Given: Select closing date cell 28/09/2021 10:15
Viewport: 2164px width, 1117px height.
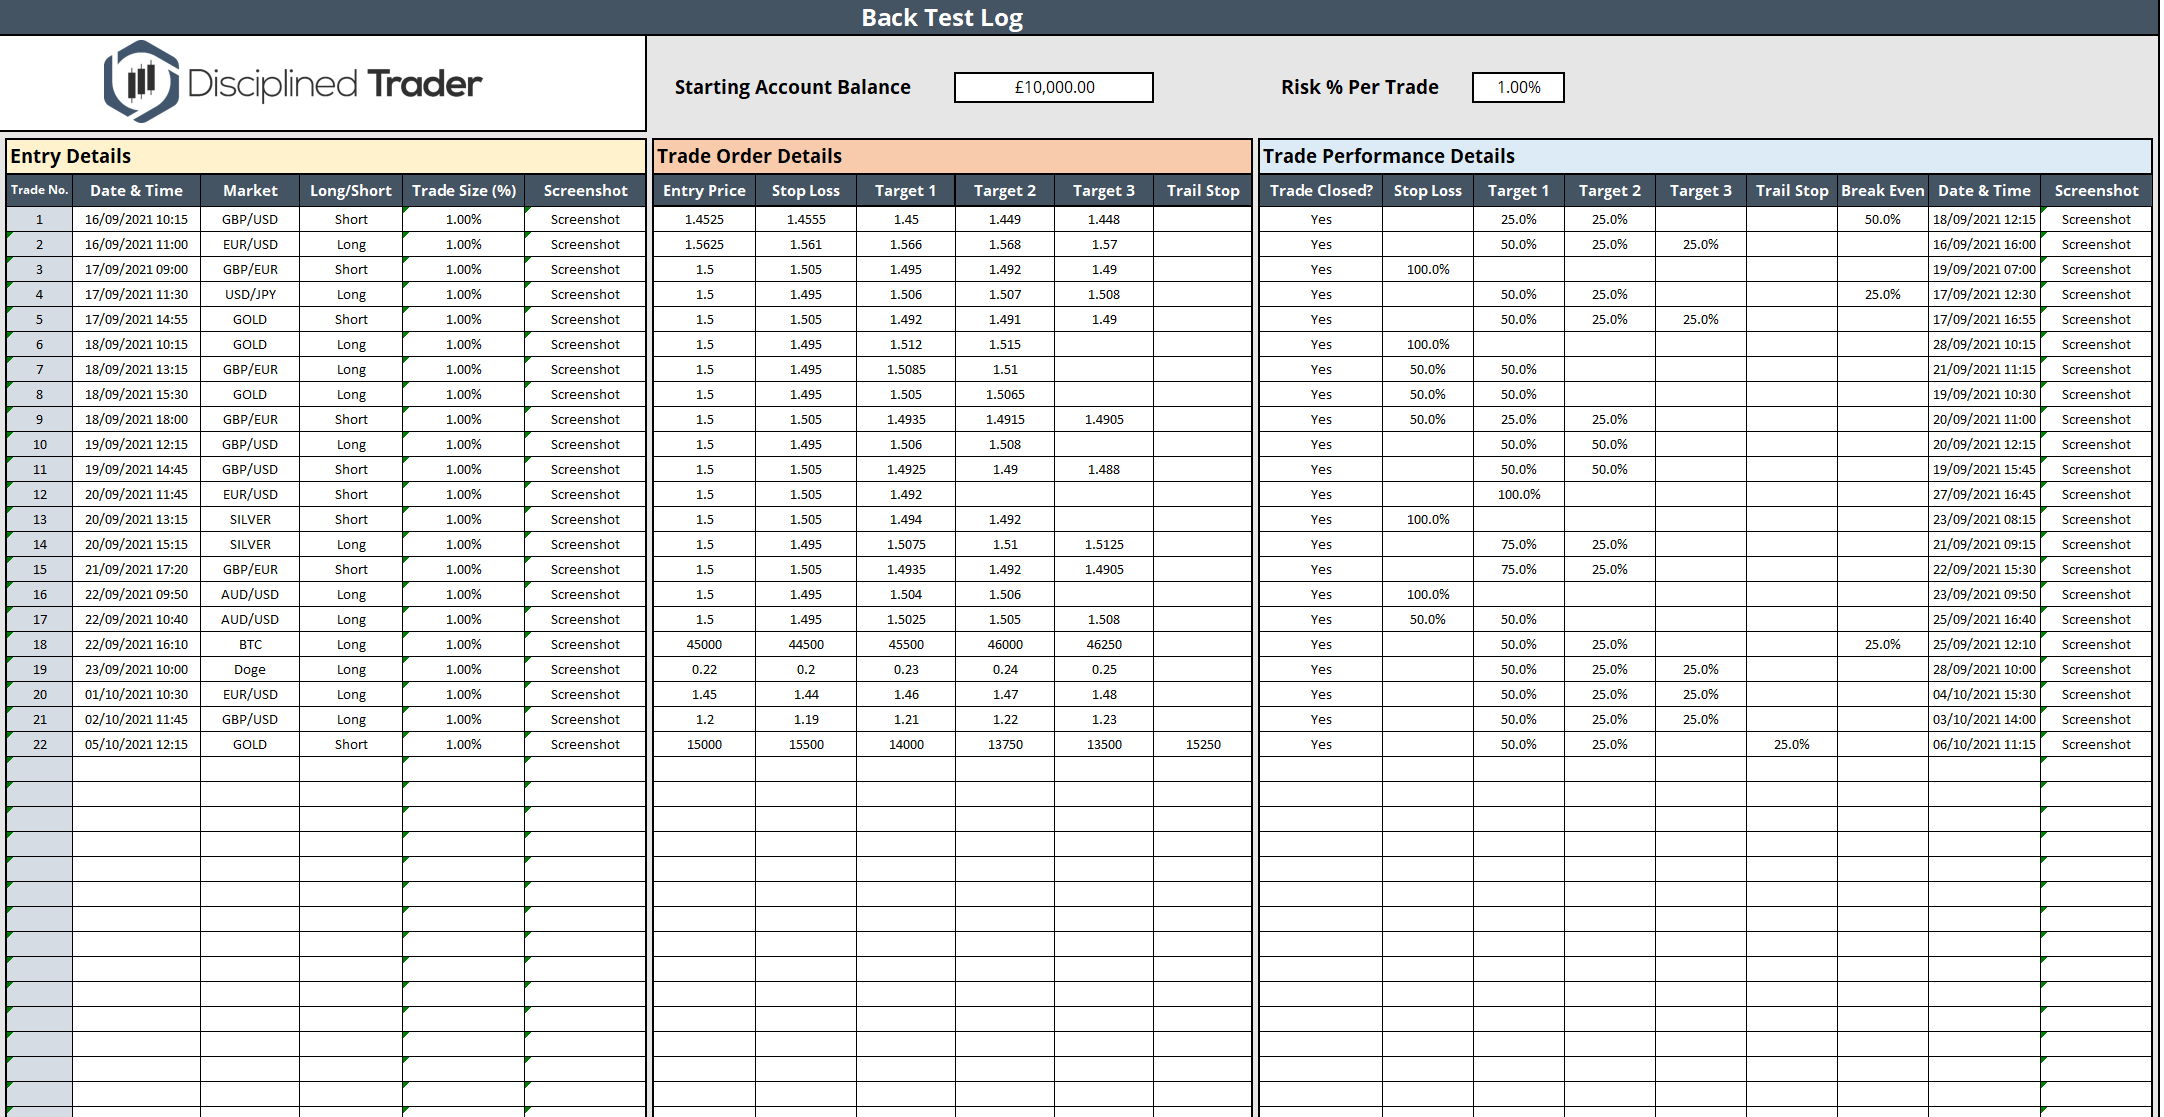Looking at the screenshot, I should pyautogui.click(x=1984, y=344).
